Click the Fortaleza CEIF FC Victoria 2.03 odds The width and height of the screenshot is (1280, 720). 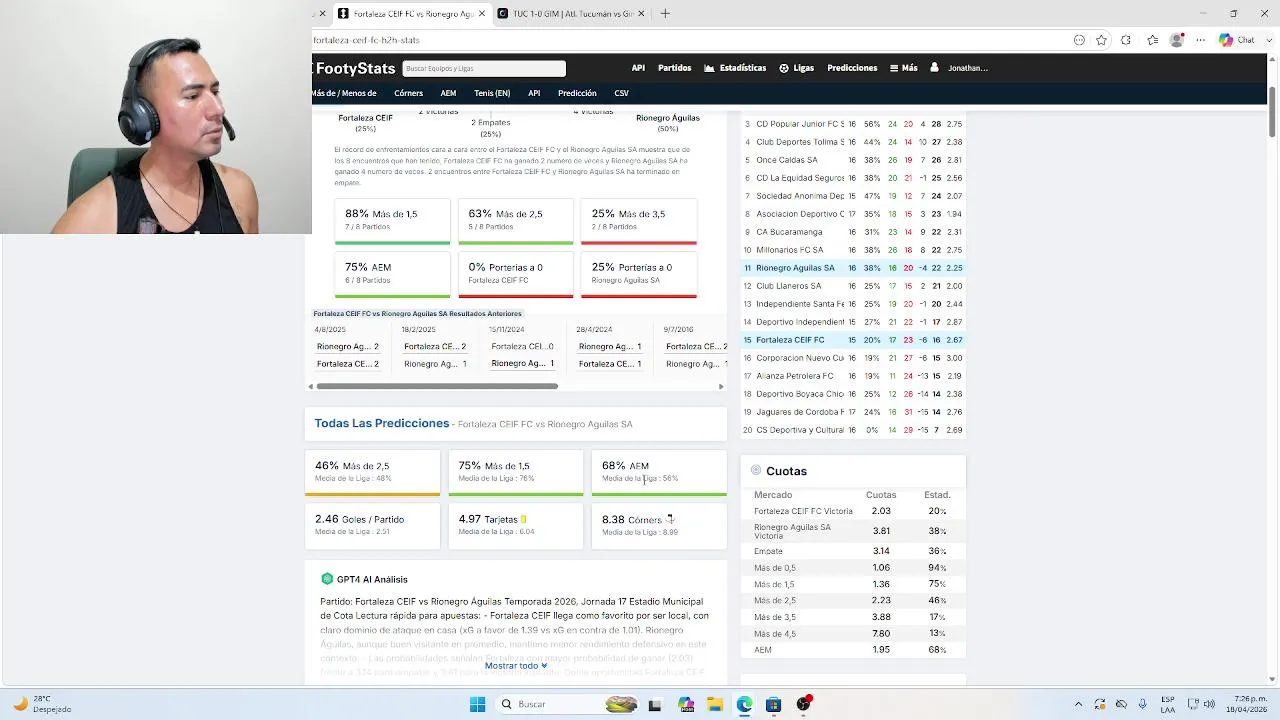(x=880, y=511)
